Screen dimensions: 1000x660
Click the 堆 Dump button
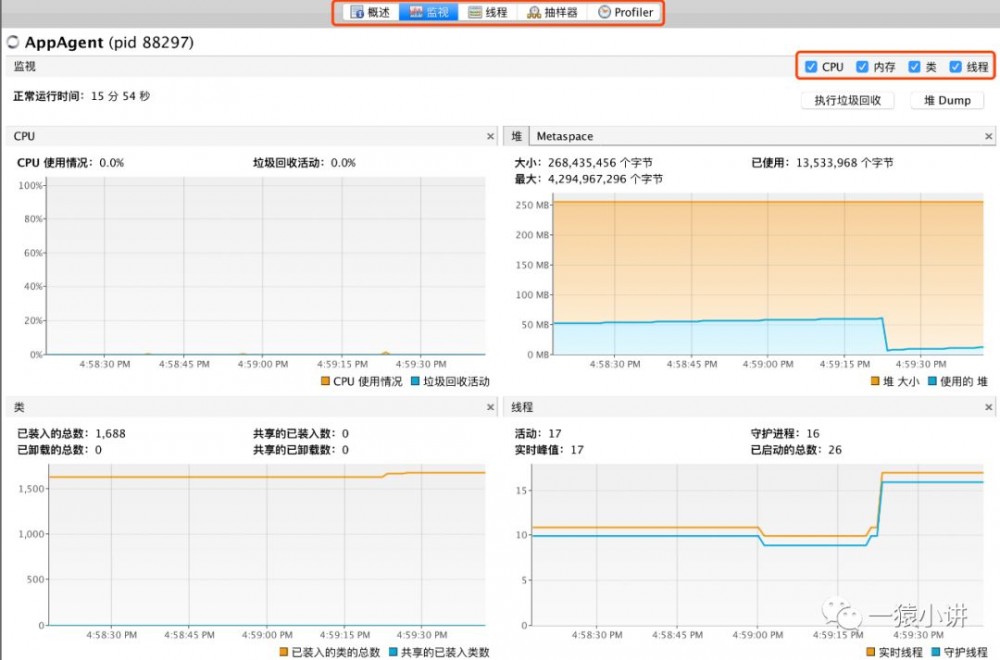(x=946, y=100)
